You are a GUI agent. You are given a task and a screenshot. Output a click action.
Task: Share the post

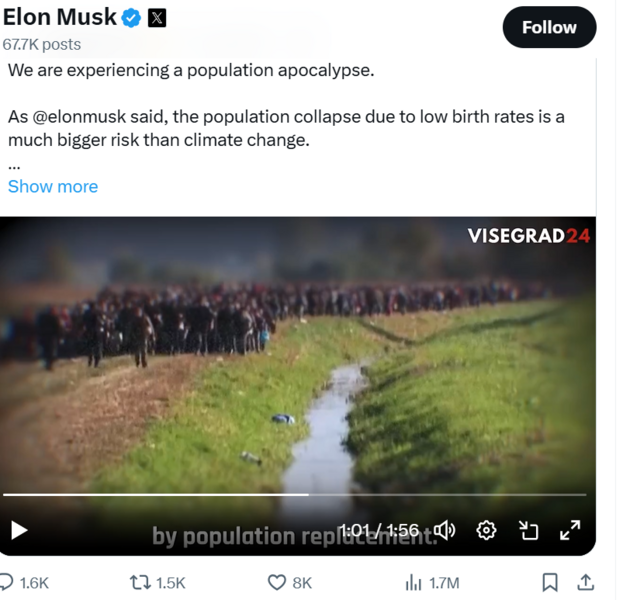pos(586,582)
